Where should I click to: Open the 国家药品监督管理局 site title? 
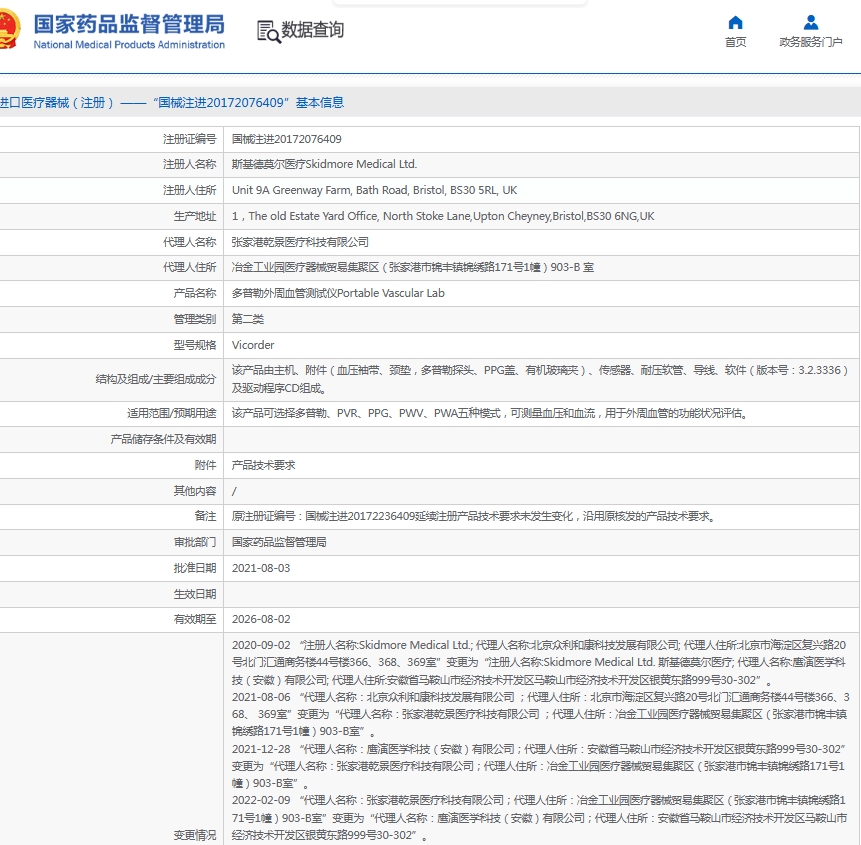point(129,25)
